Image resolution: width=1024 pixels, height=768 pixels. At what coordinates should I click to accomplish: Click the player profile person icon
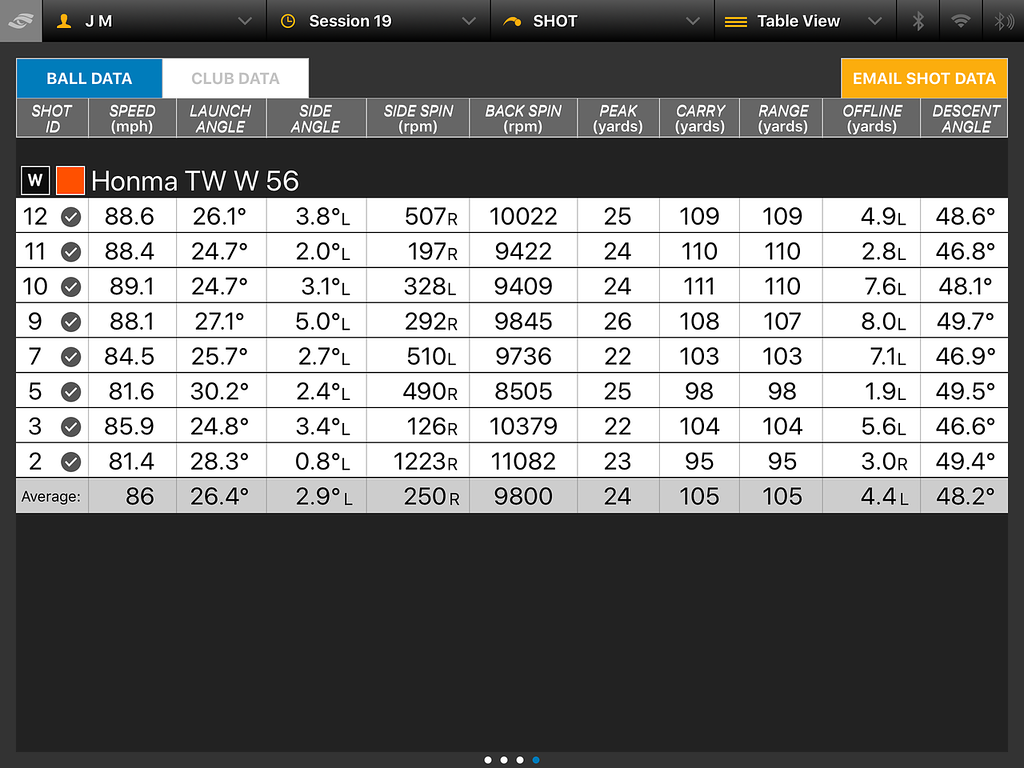pyautogui.click(x=64, y=22)
